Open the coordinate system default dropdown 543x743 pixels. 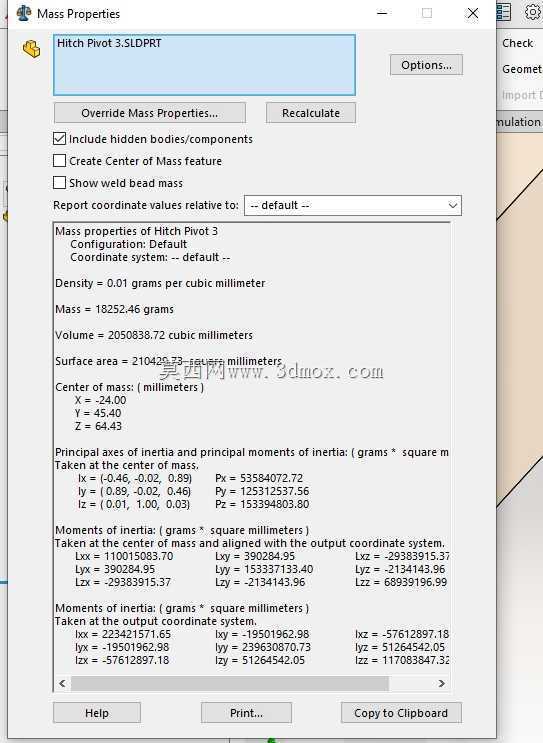tap(353, 206)
